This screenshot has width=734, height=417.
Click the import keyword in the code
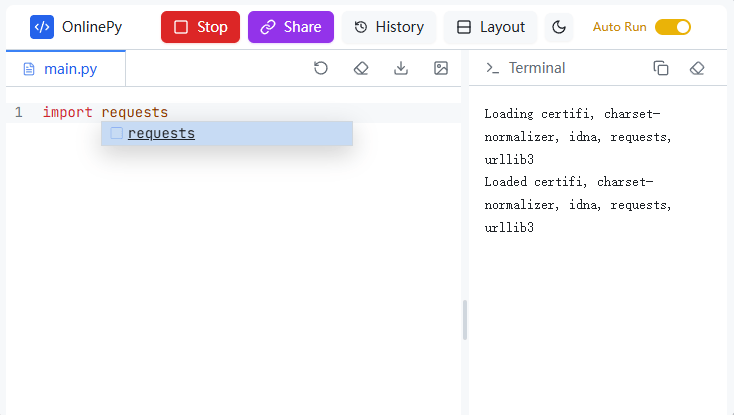pyautogui.click(x=67, y=112)
